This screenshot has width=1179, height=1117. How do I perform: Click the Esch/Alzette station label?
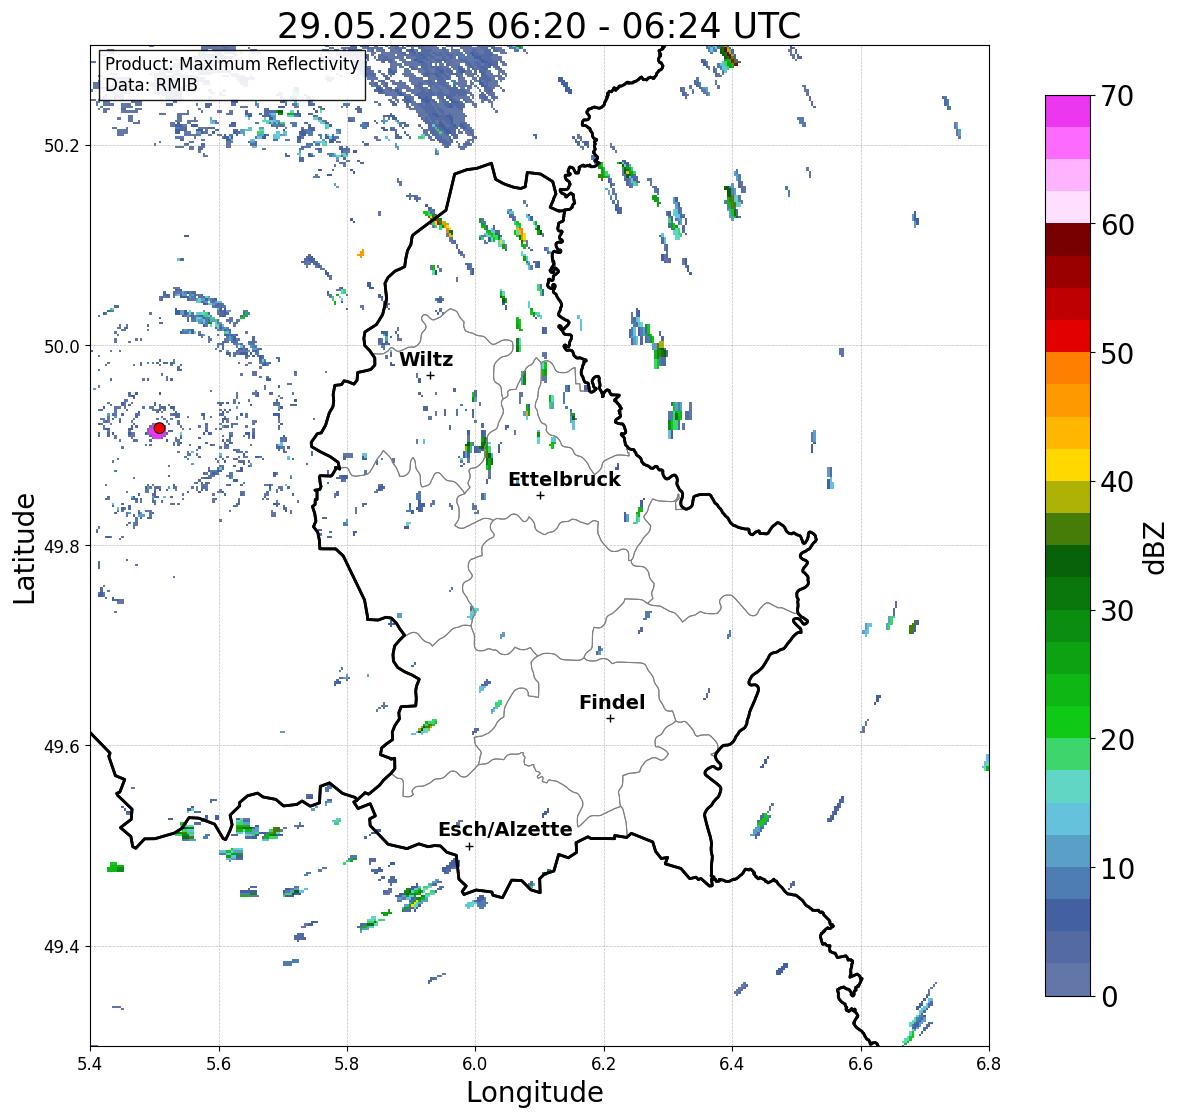tap(505, 829)
